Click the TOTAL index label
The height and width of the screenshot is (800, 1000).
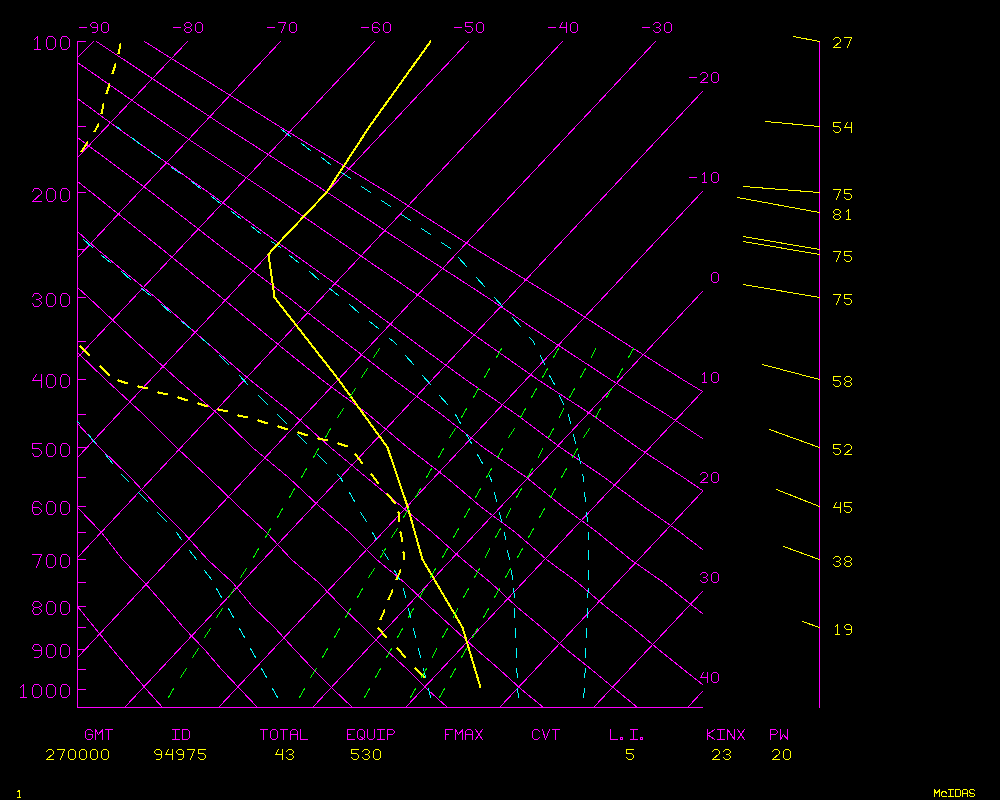(x=283, y=735)
